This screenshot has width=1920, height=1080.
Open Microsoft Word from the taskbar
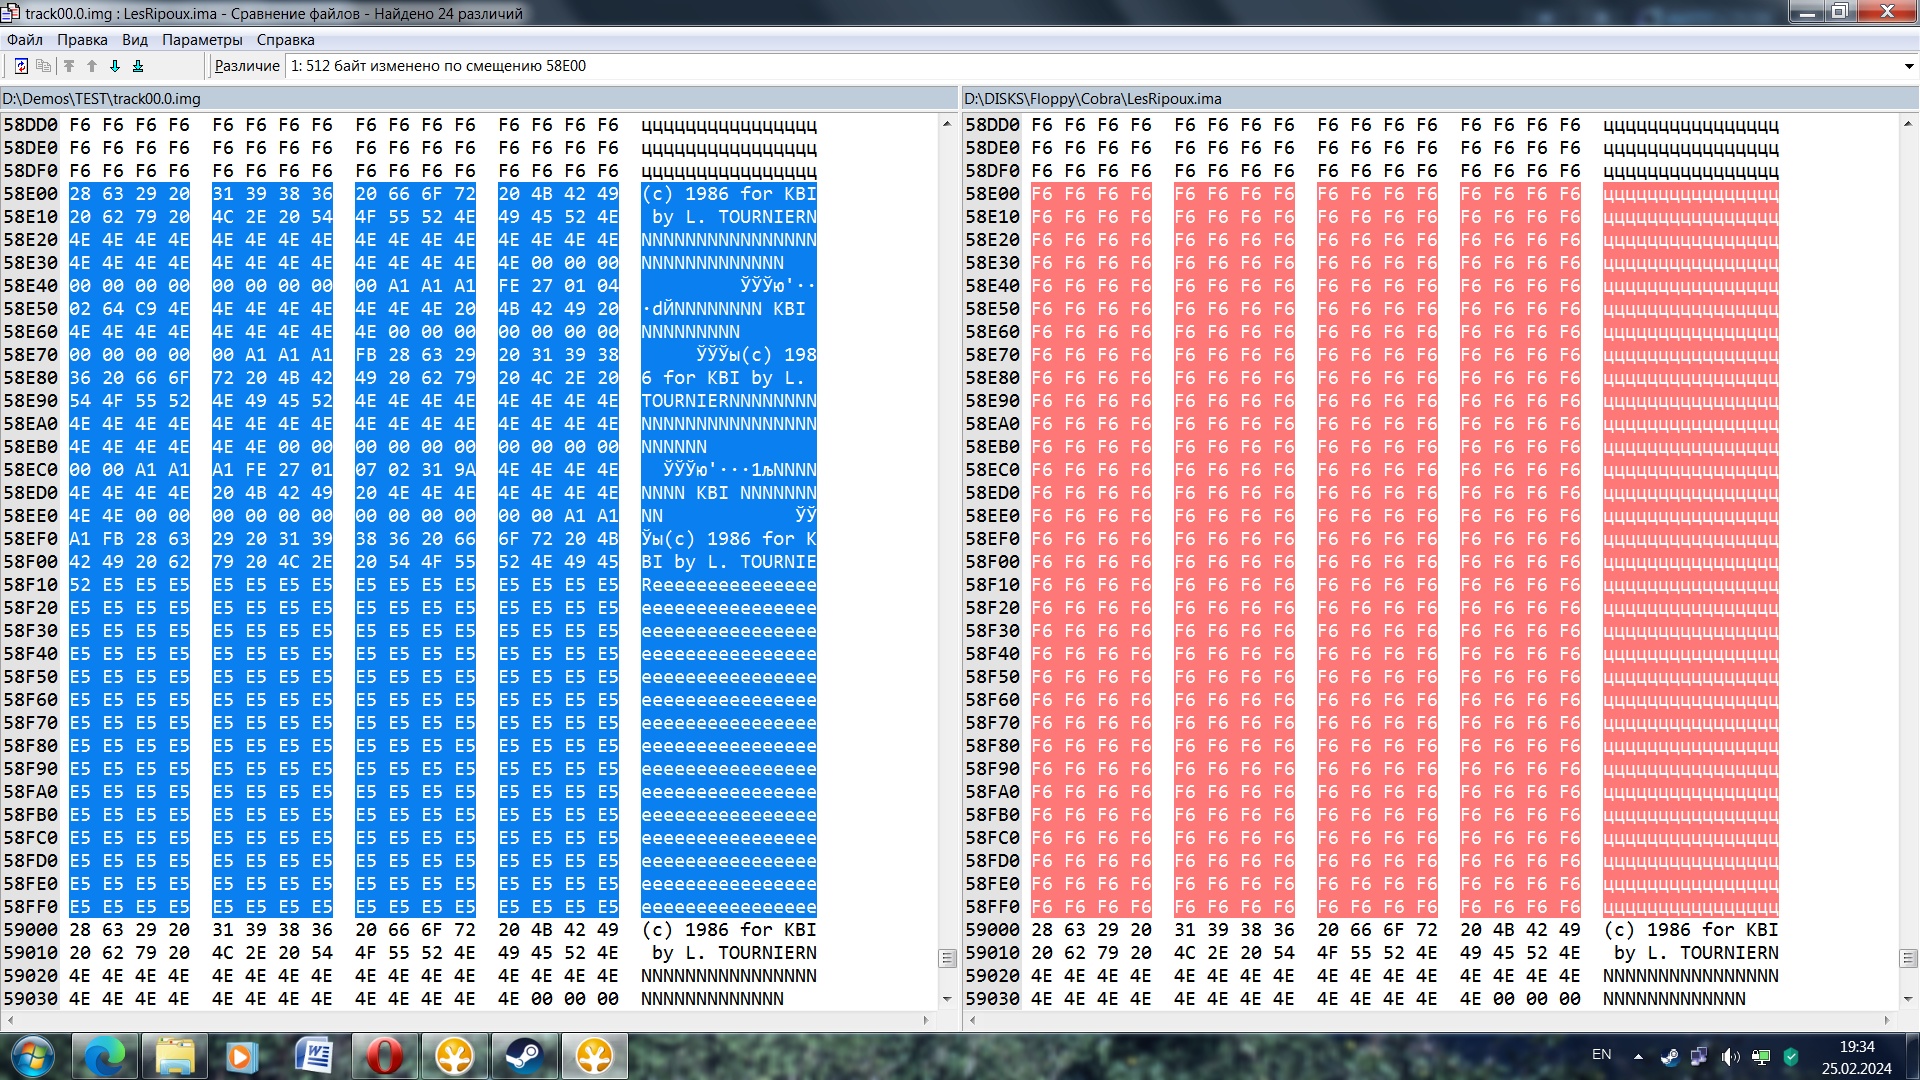314,1056
